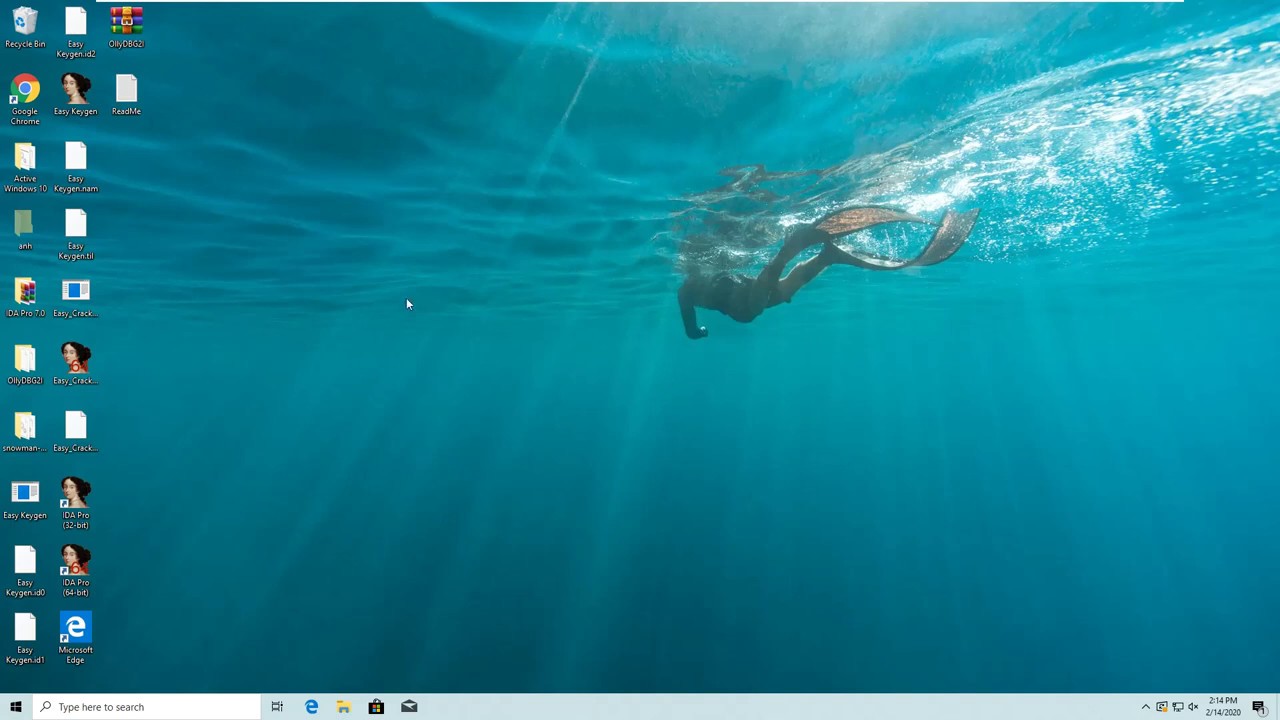Select the IDA Pro (32-bit) shortcut

click(76, 504)
